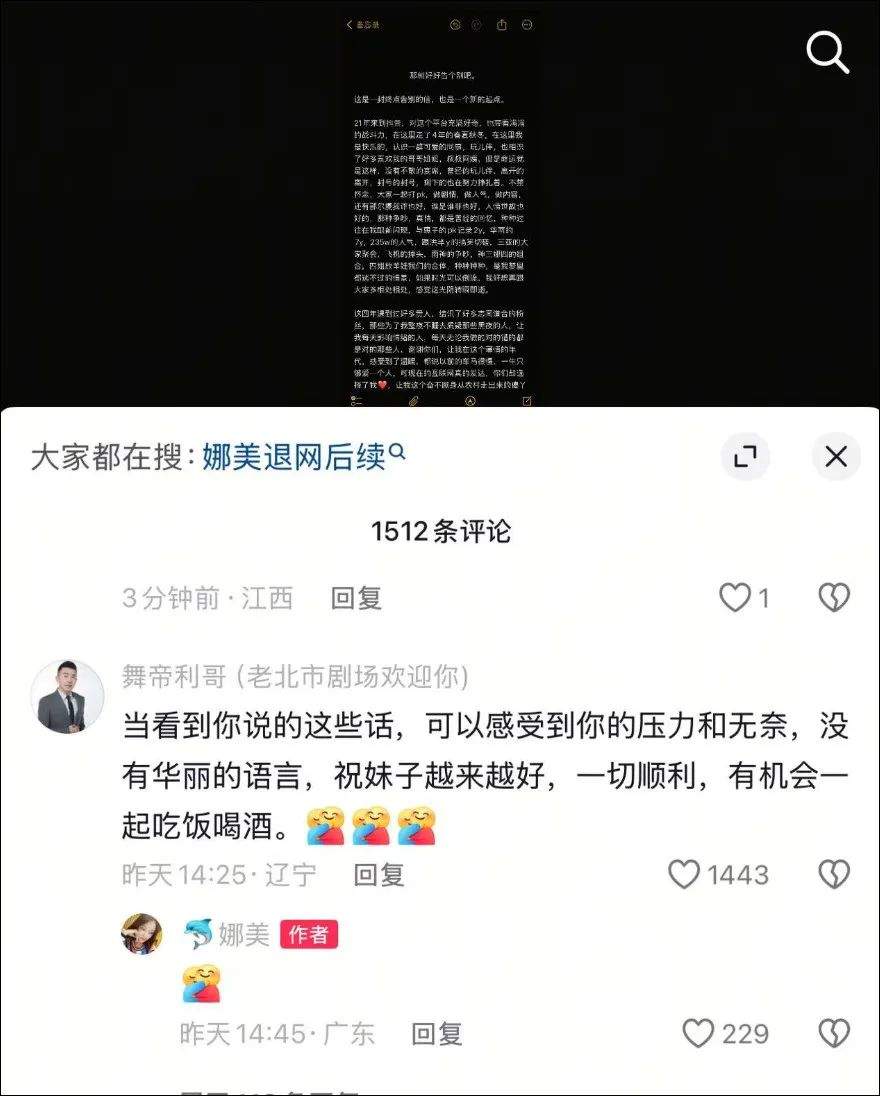Reply to 娜美's 广东 reply

[437, 1034]
